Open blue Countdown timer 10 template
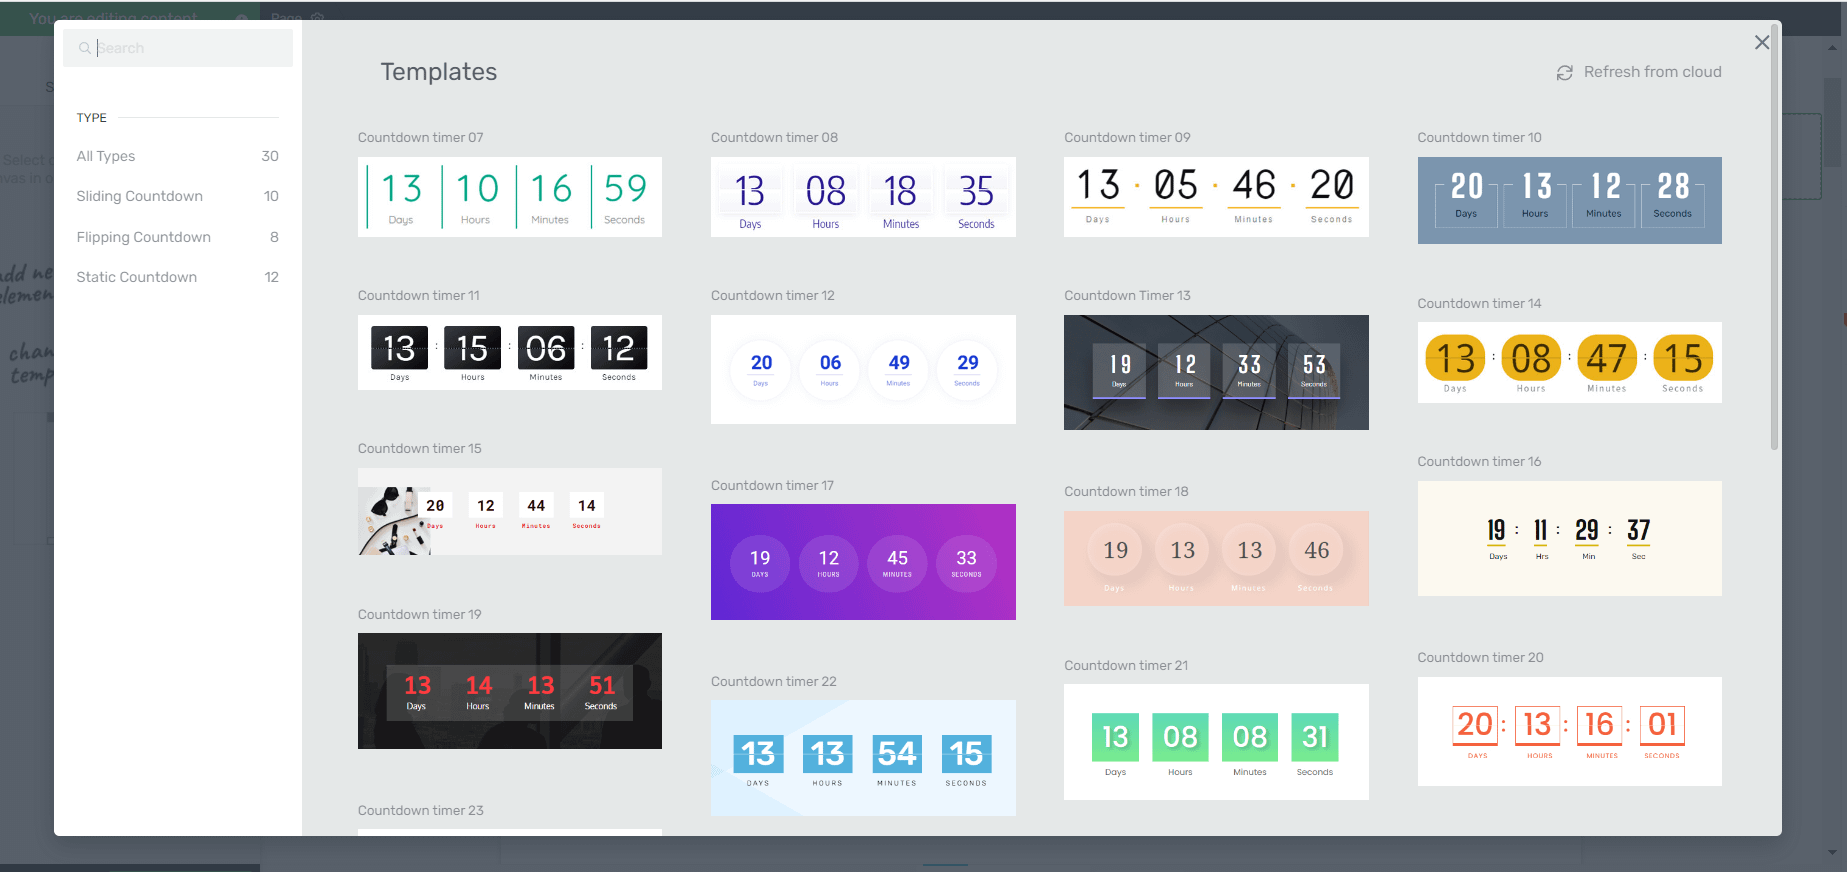The width and height of the screenshot is (1847, 872). 1569,200
